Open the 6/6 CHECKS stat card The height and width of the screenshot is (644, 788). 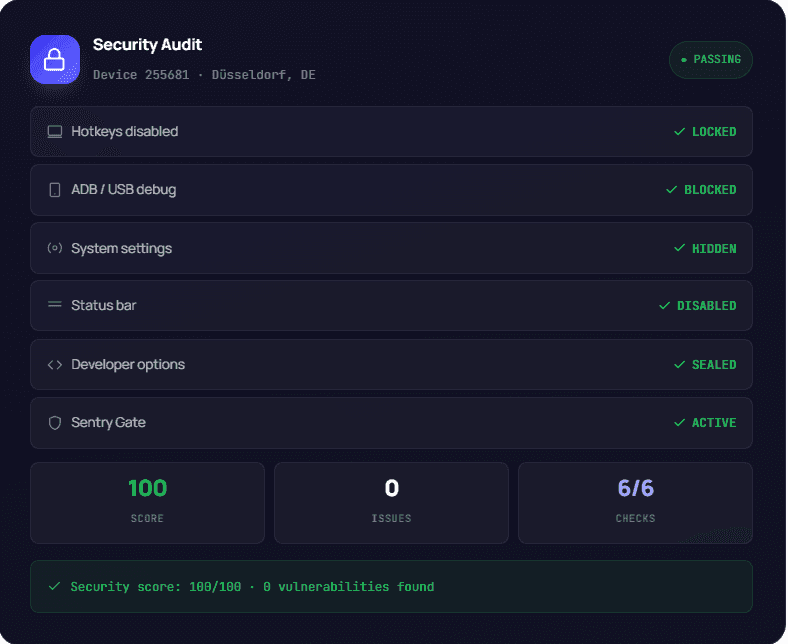pyautogui.click(x=635, y=503)
